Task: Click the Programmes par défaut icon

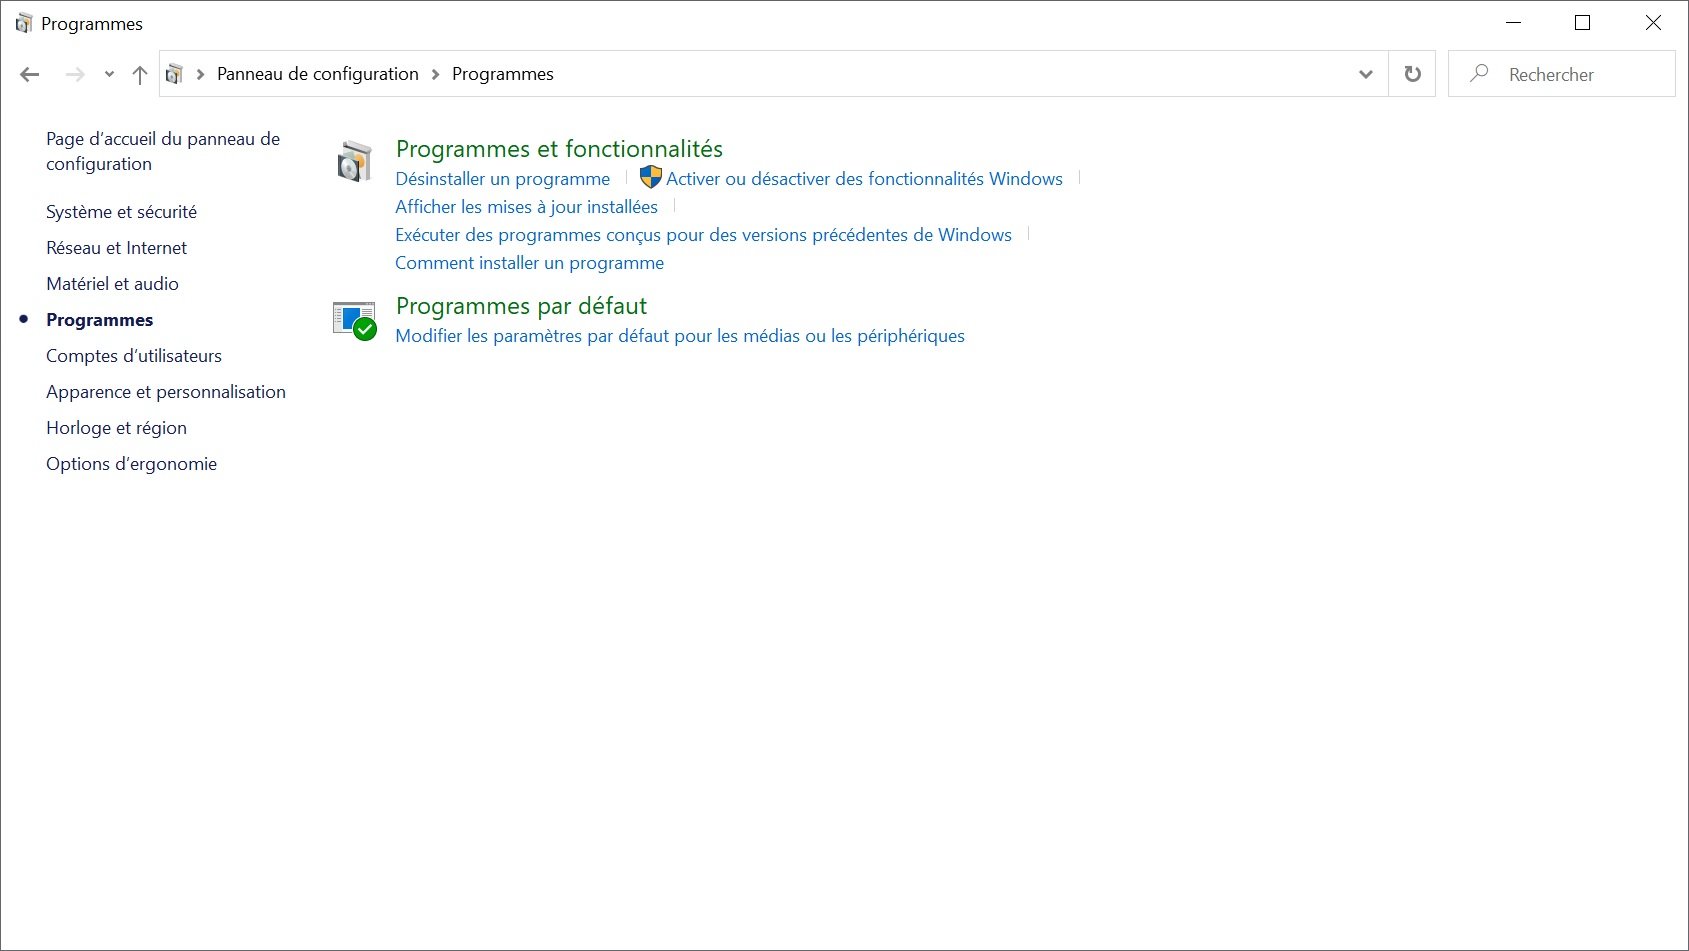Action: point(354,320)
